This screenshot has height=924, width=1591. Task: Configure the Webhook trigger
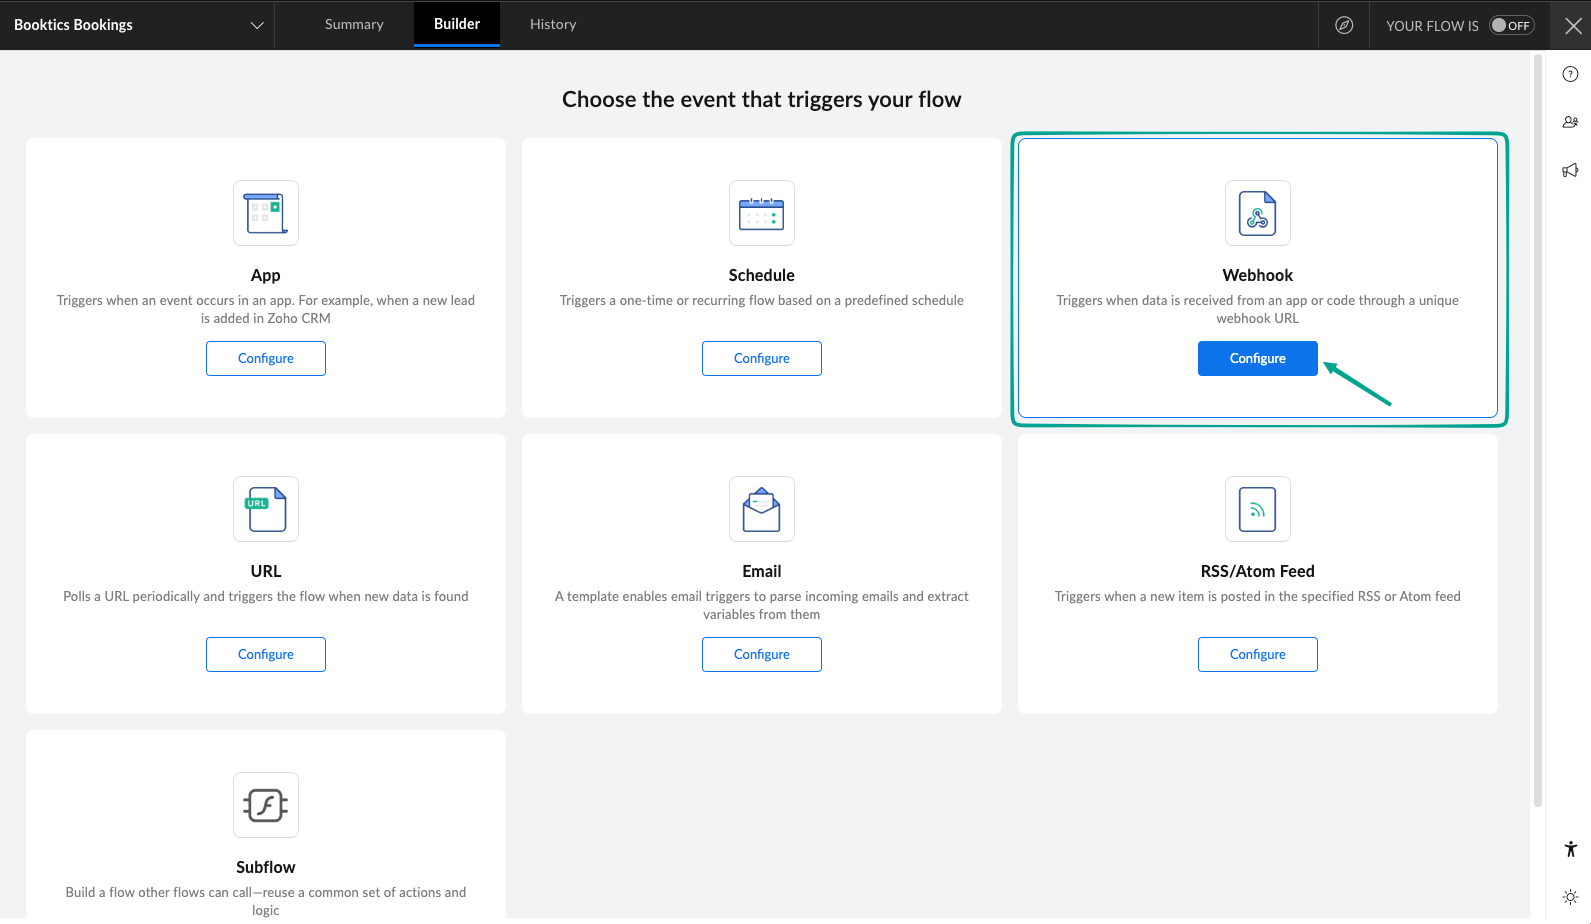(1258, 358)
